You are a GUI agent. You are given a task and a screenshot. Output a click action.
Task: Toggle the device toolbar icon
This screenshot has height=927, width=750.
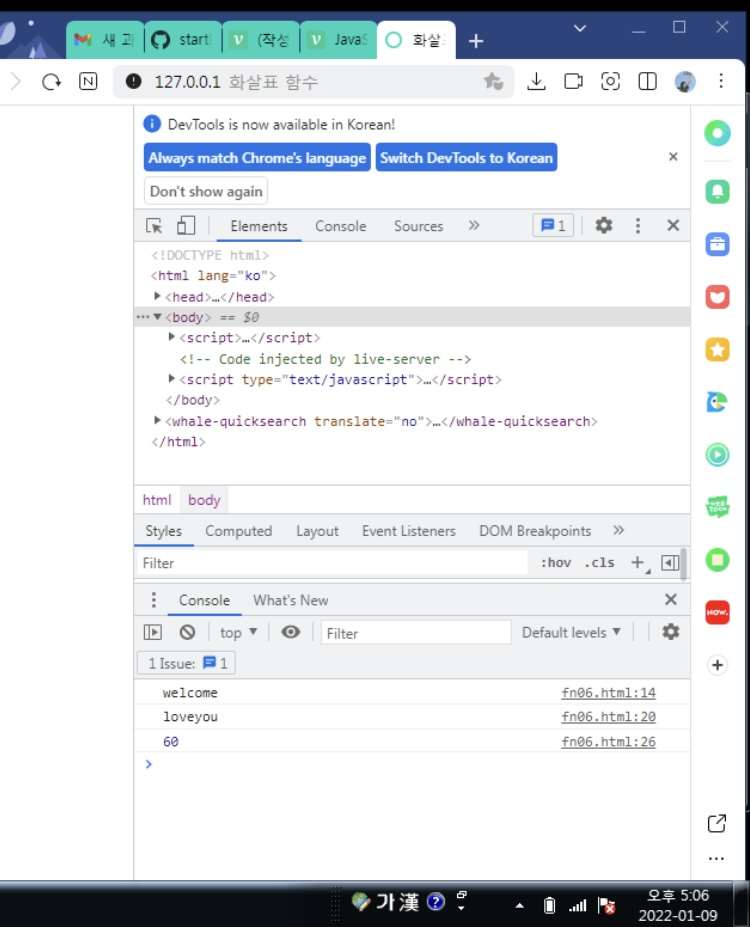186,225
